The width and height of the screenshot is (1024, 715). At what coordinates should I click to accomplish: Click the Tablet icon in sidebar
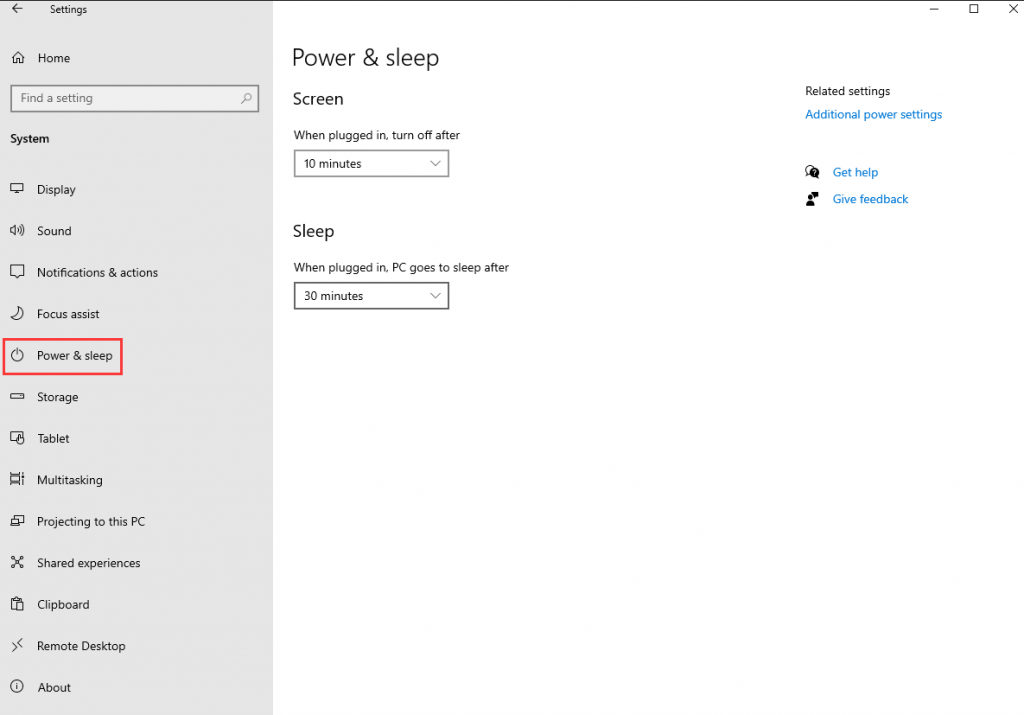(17, 438)
